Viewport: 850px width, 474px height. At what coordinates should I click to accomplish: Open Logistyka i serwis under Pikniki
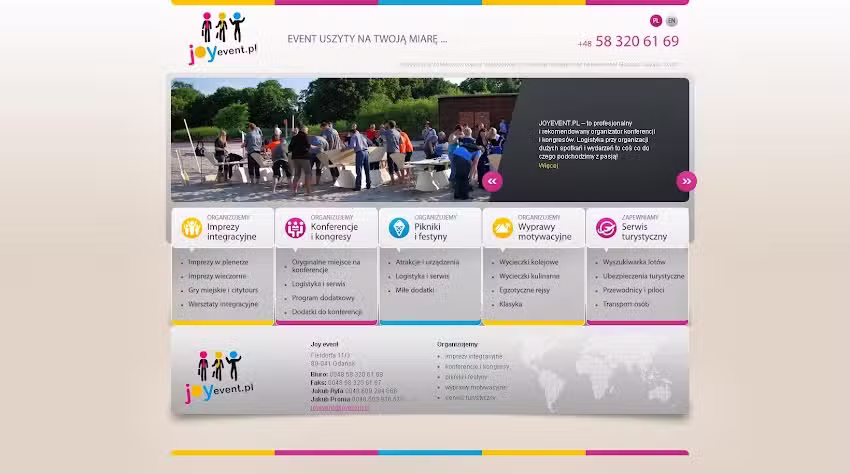[422, 276]
